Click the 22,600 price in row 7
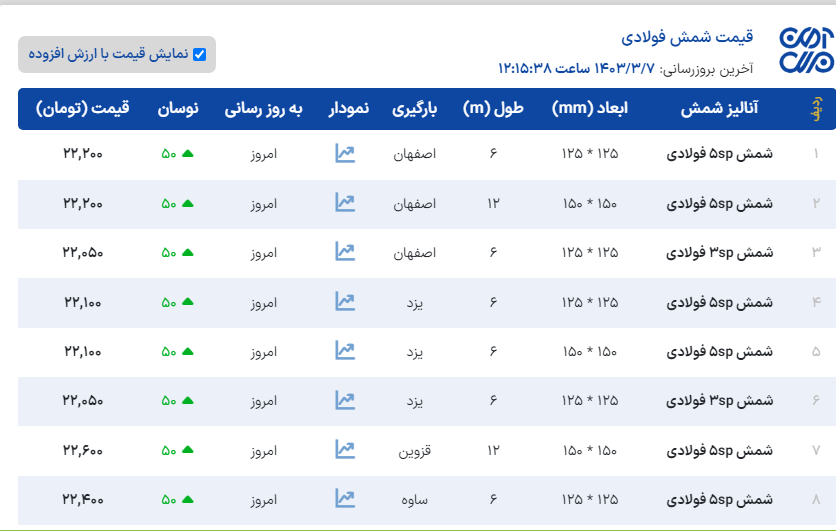The image size is (836, 531). [83, 449]
